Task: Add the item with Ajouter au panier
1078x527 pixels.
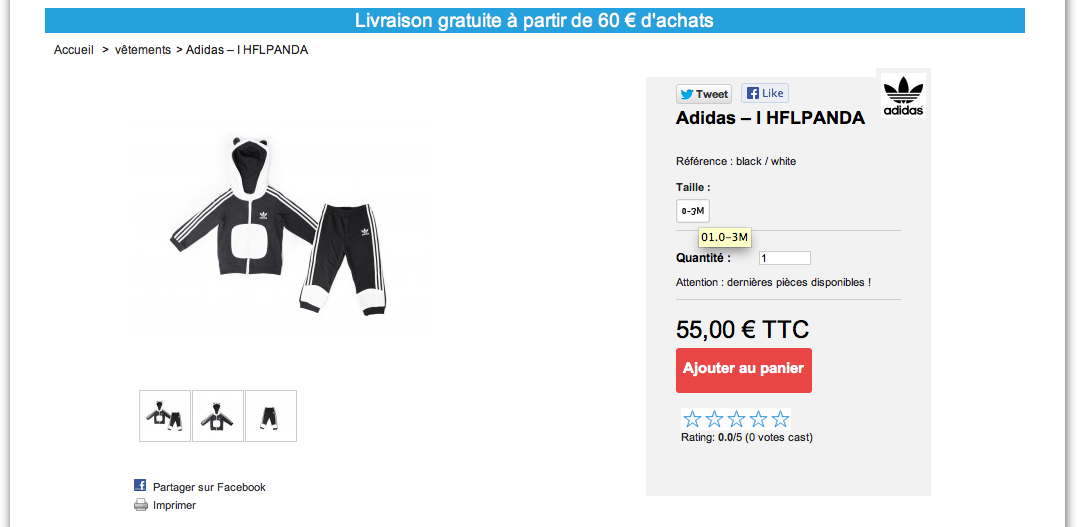Action: tap(744, 370)
